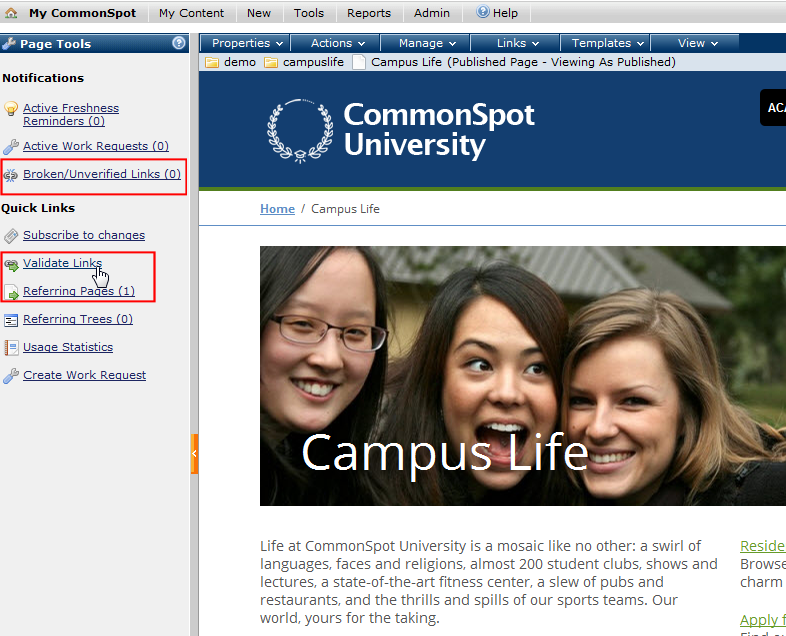Click the Notifications section heading
This screenshot has height=636, width=786.
[x=43, y=78]
